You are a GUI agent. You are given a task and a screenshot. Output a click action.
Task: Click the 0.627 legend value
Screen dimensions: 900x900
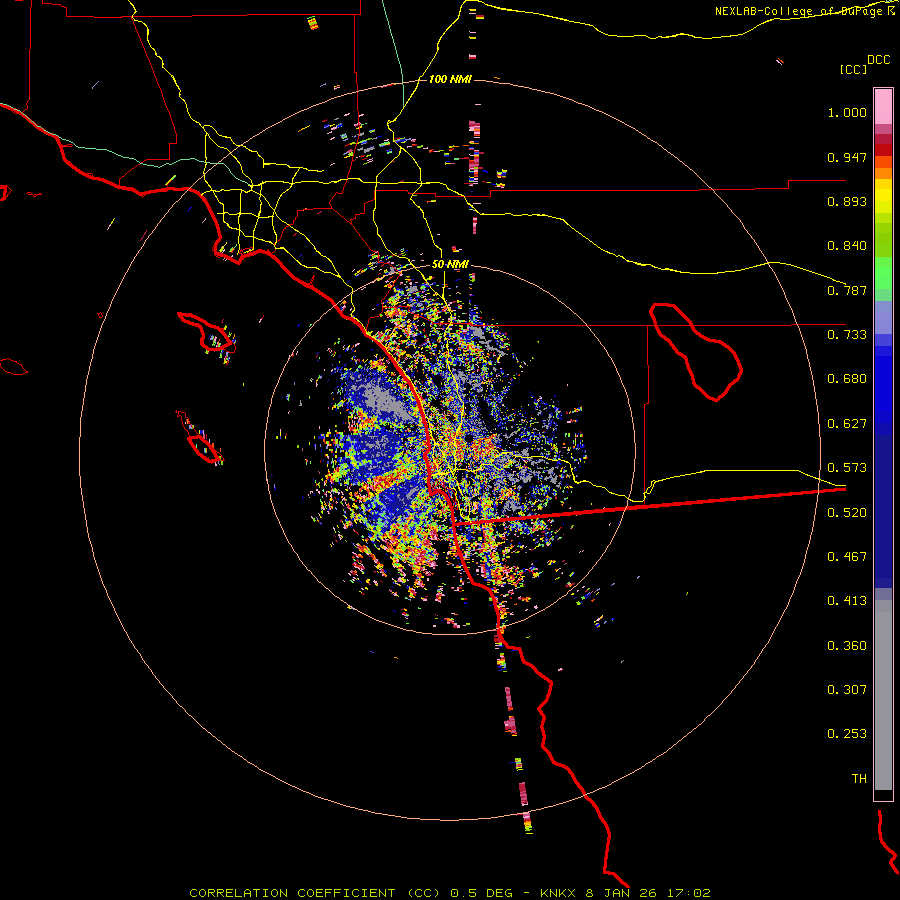[847, 424]
